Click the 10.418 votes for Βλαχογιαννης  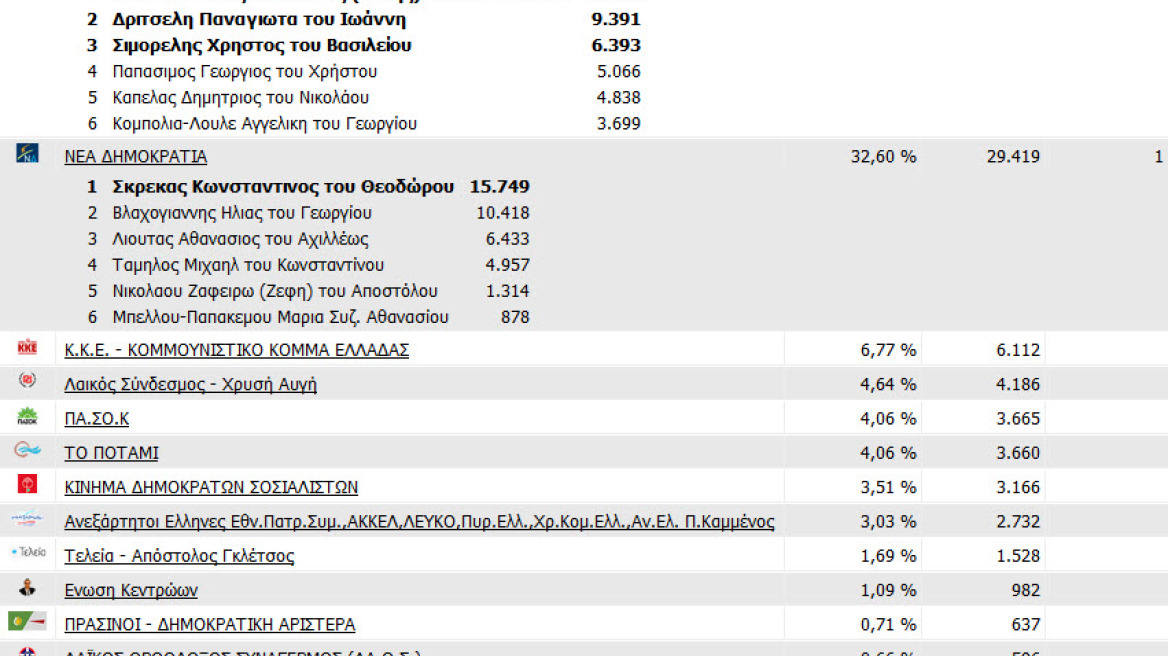coord(503,213)
